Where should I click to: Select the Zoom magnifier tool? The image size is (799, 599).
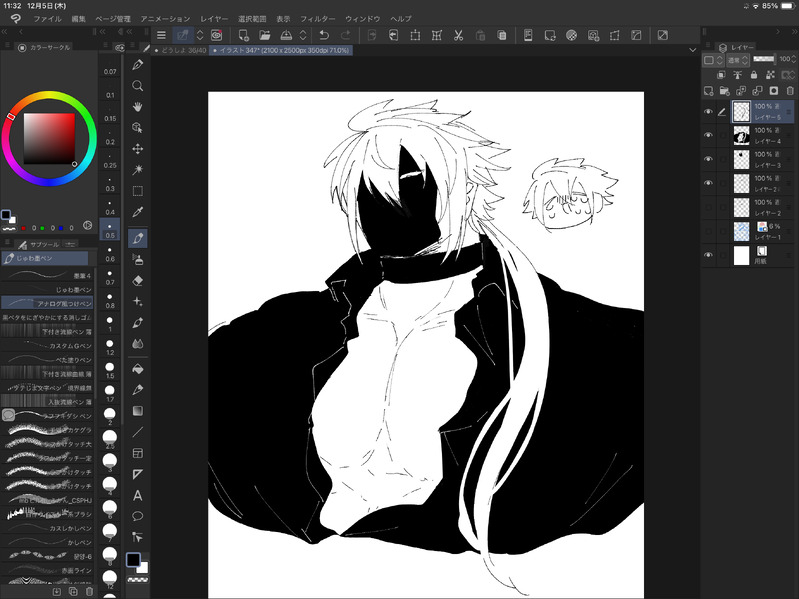[x=138, y=86]
